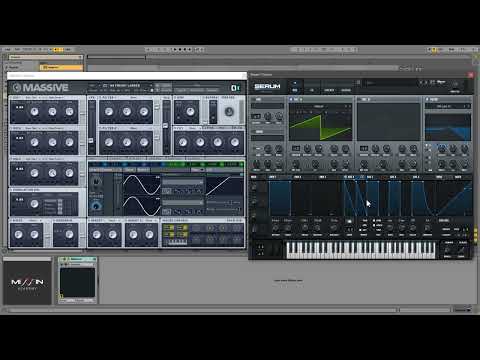The image size is (480, 360).
Task: Turn Massive OSC1 Wt-position knob
Action: click(x=34, y=111)
